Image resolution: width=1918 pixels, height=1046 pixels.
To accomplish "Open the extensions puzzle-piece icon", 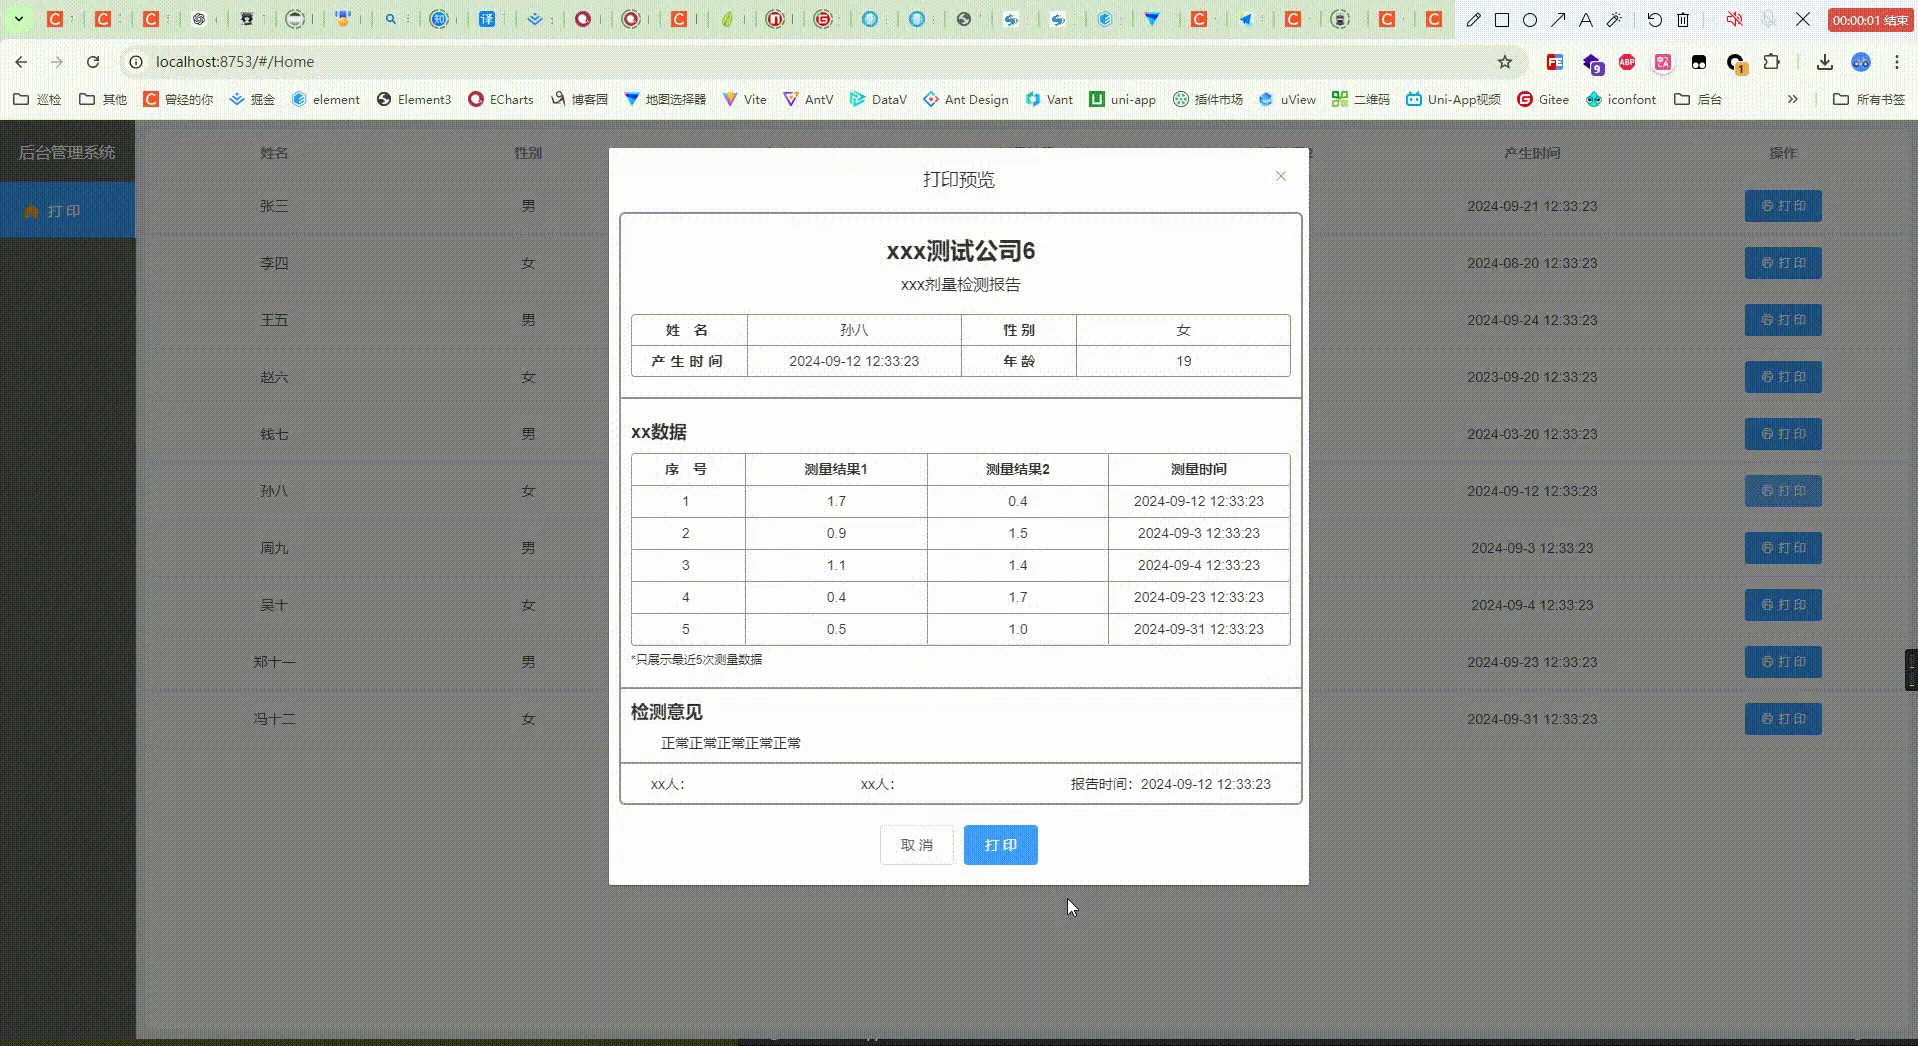I will (1771, 62).
